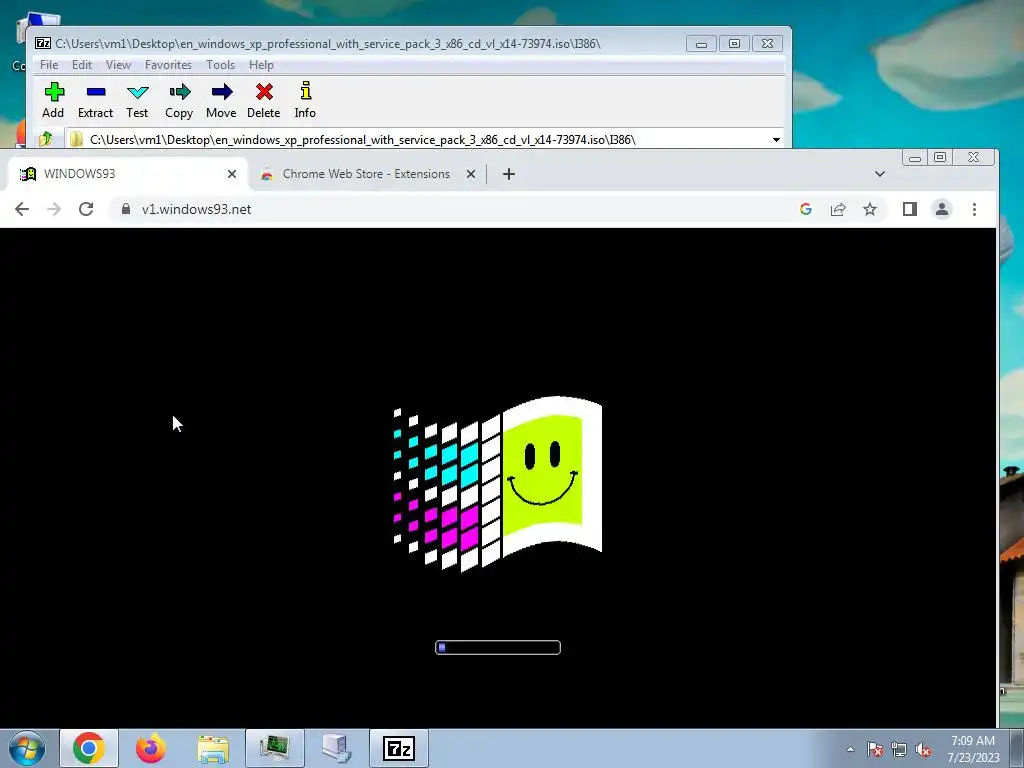The height and width of the screenshot is (768, 1024).
Task: Go forward in Chrome
Action: pos(54,209)
